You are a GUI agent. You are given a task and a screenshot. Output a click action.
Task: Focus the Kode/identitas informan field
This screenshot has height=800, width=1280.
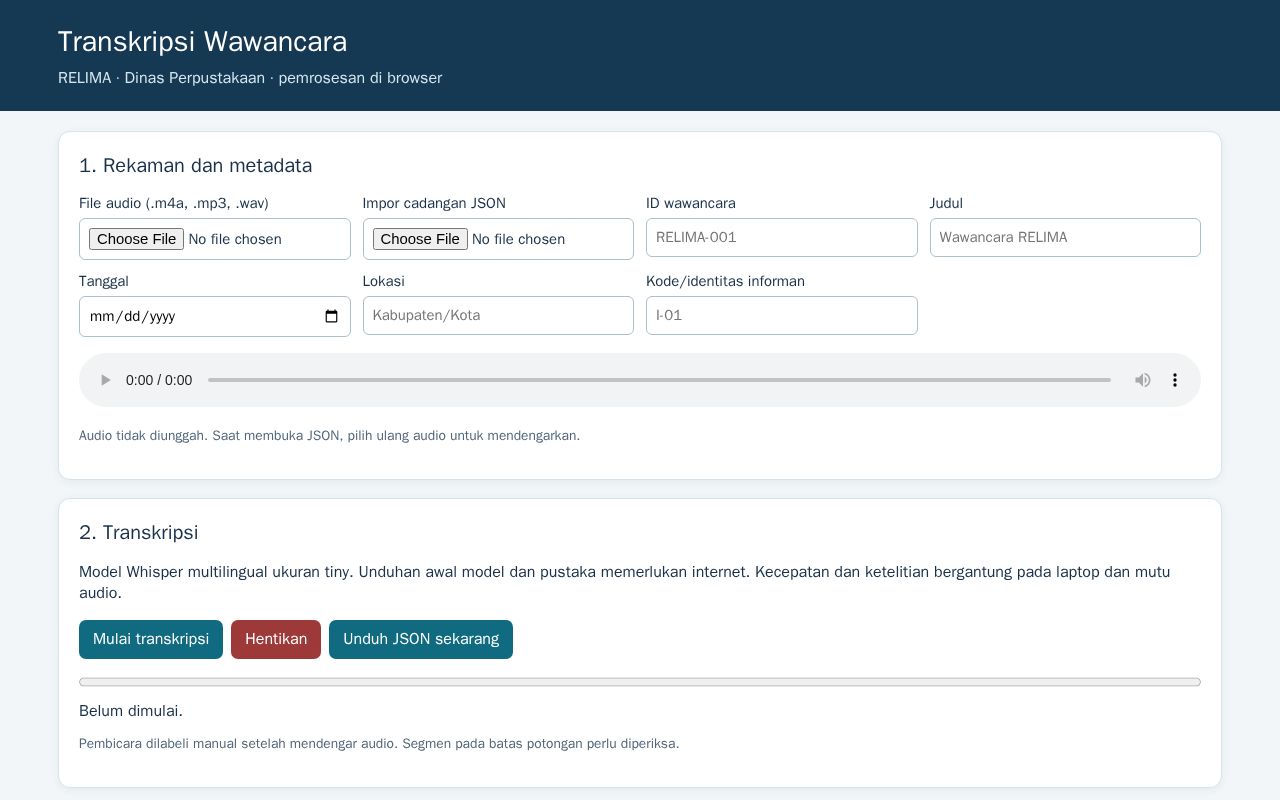pos(782,315)
